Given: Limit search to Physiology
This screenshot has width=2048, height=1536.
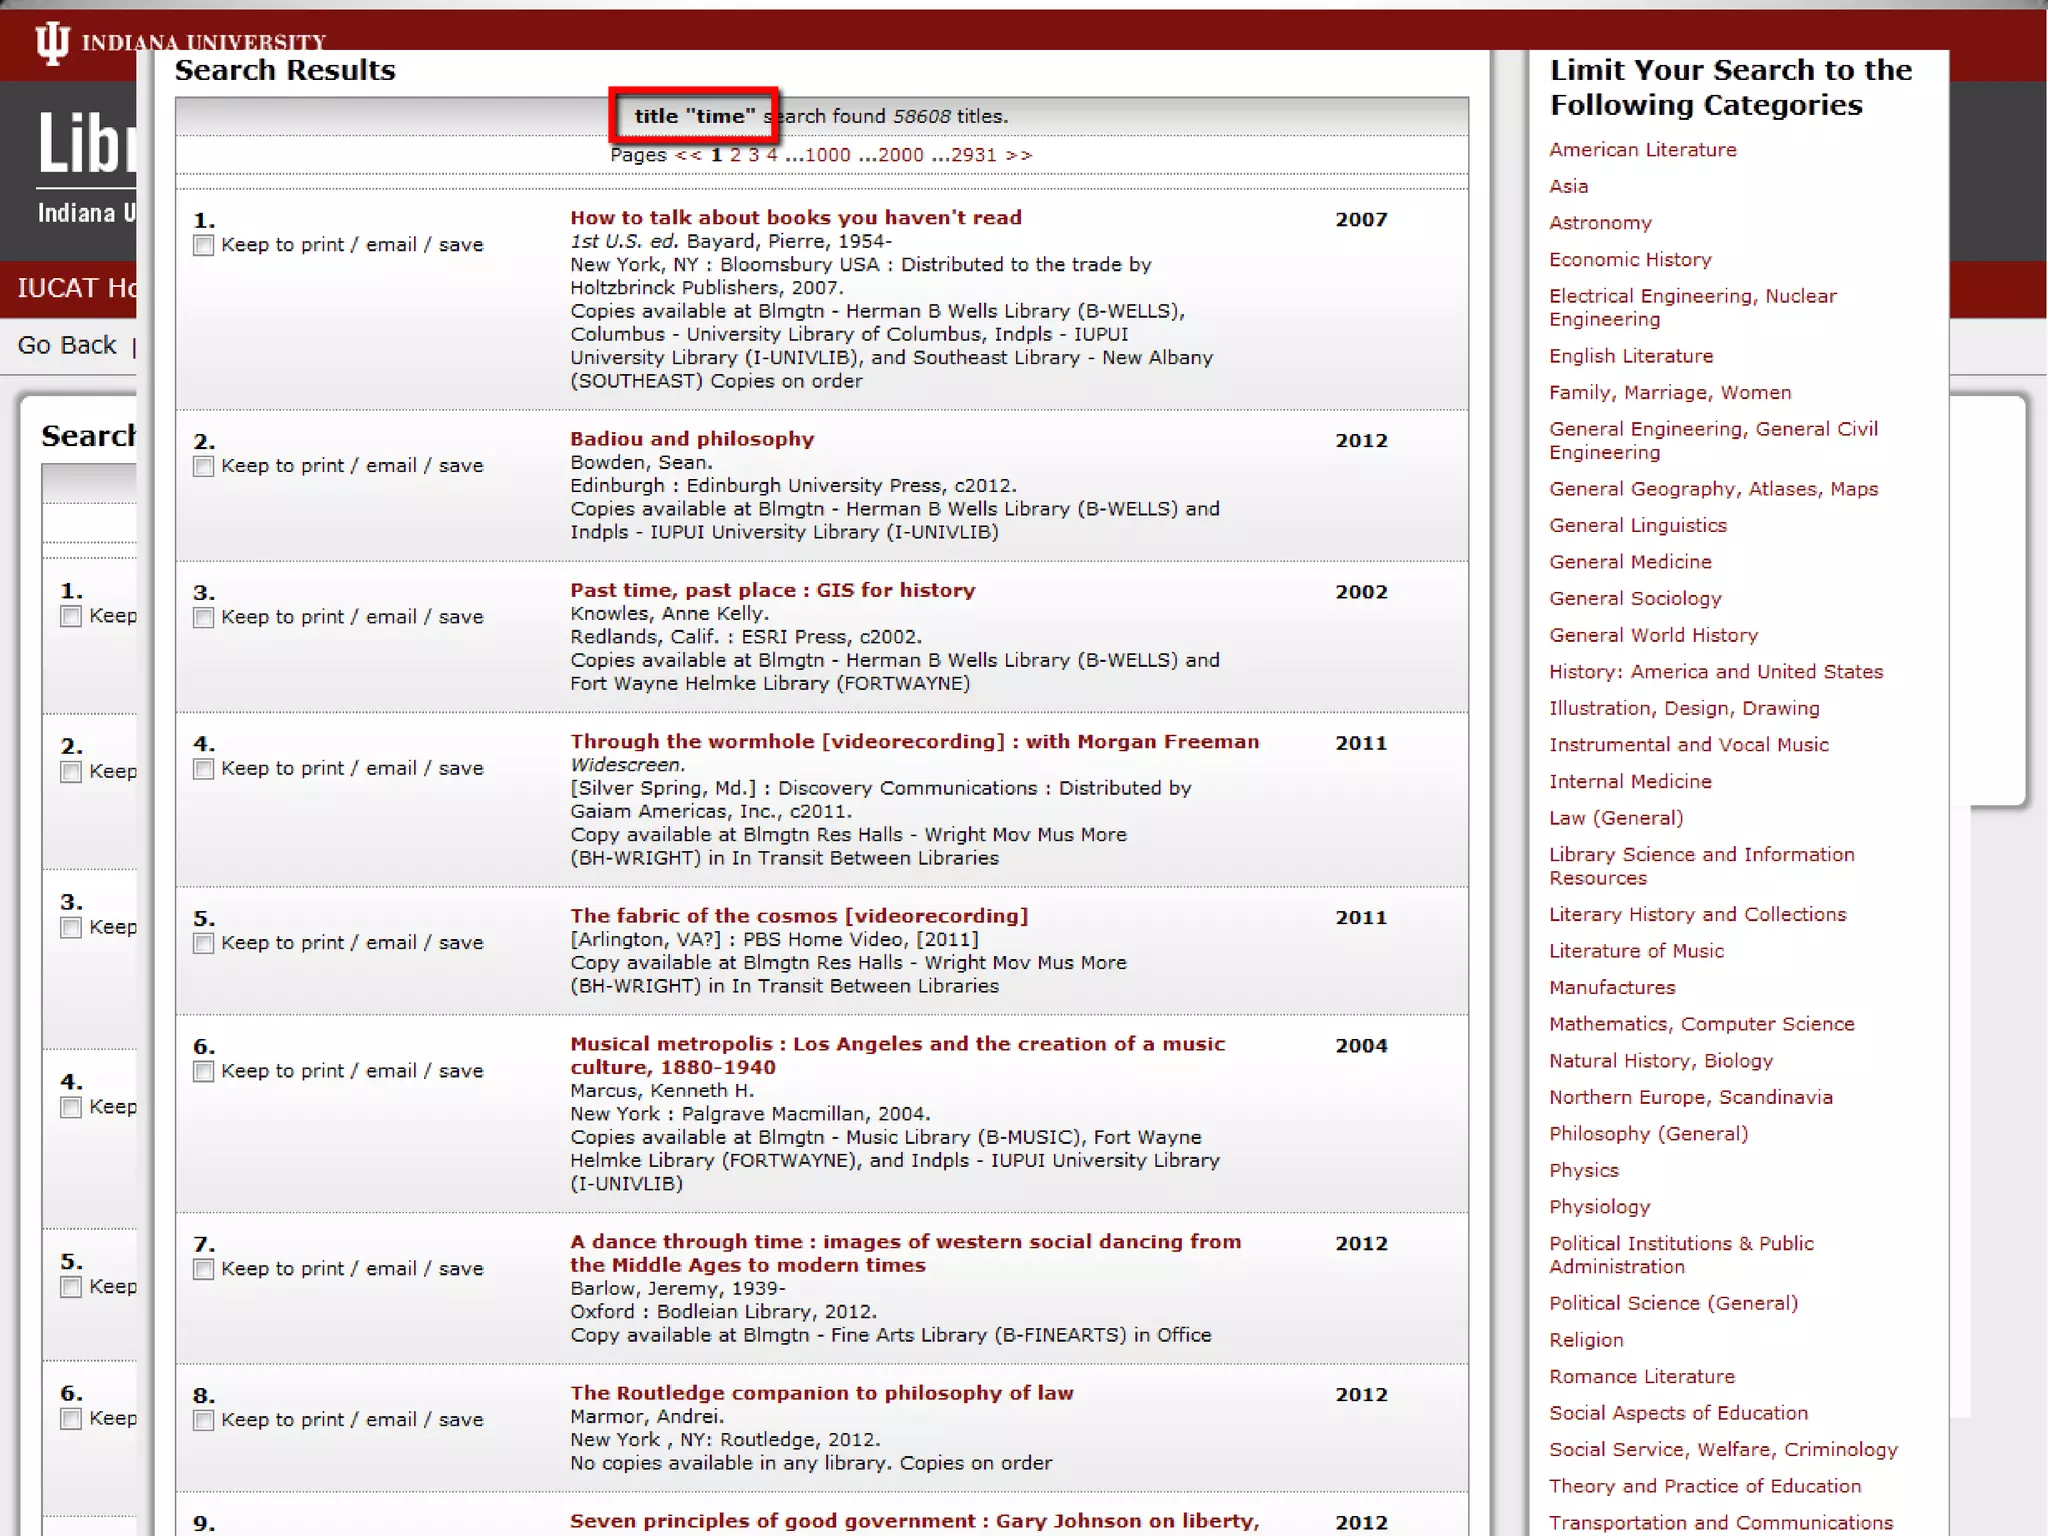Looking at the screenshot, I should [x=1600, y=1207].
